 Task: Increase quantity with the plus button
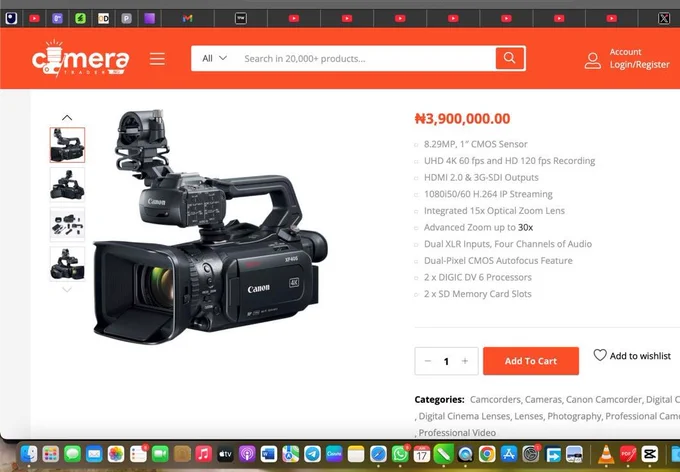[x=465, y=361]
